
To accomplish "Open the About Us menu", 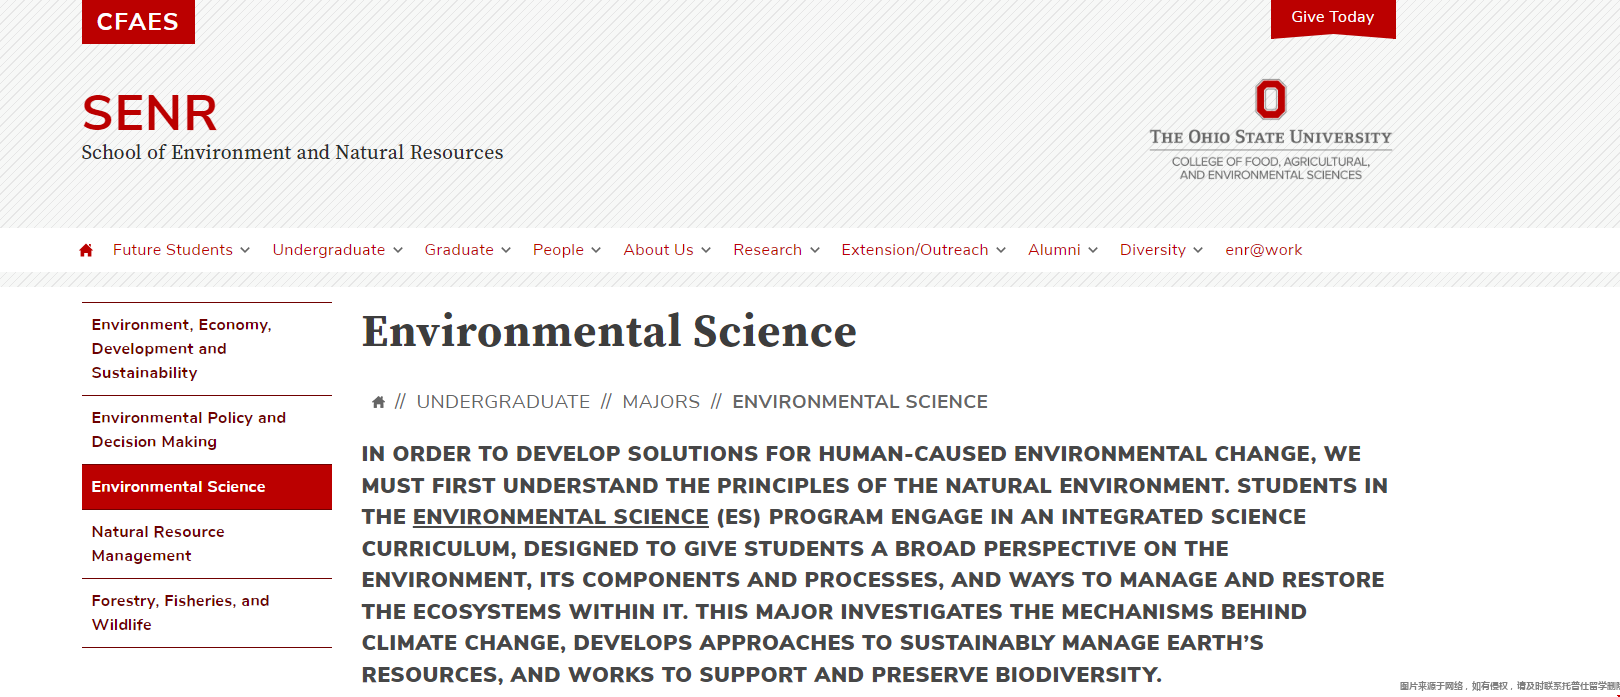I will coord(667,250).
